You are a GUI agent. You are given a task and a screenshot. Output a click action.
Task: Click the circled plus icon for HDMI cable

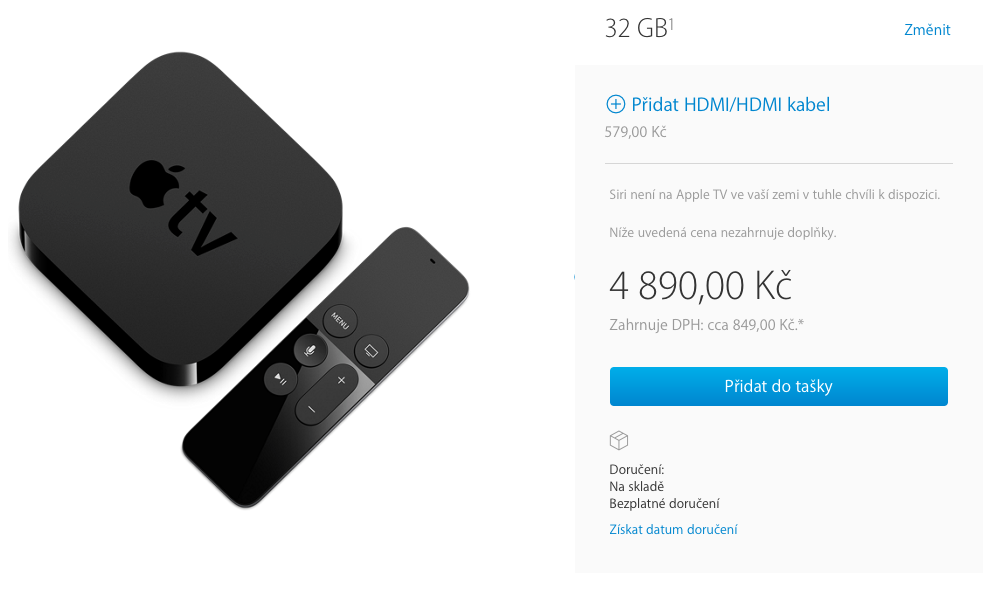615,104
